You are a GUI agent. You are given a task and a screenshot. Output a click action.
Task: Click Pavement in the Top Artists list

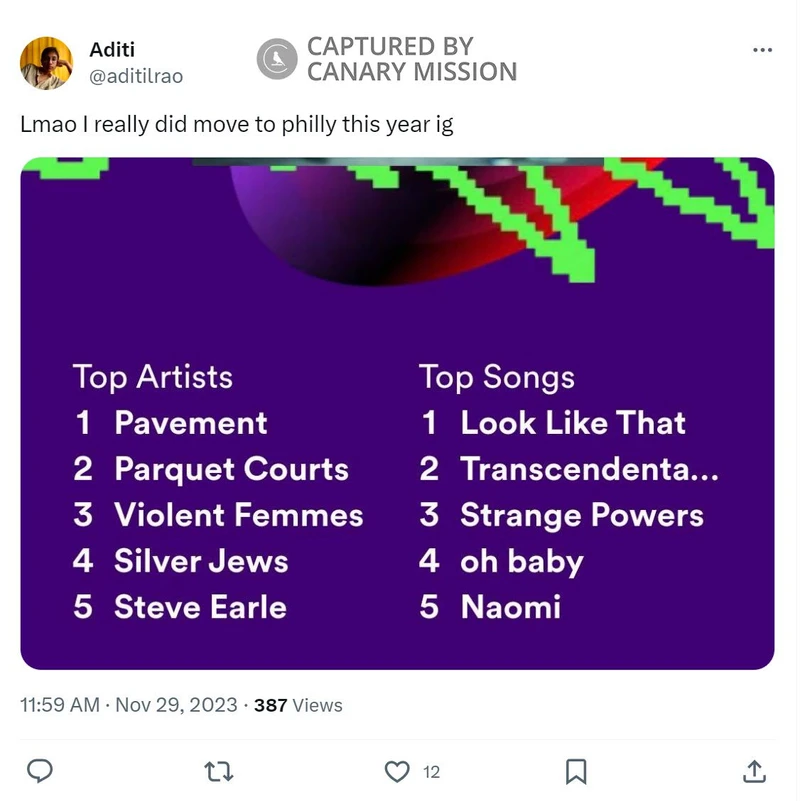click(x=191, y=423)
